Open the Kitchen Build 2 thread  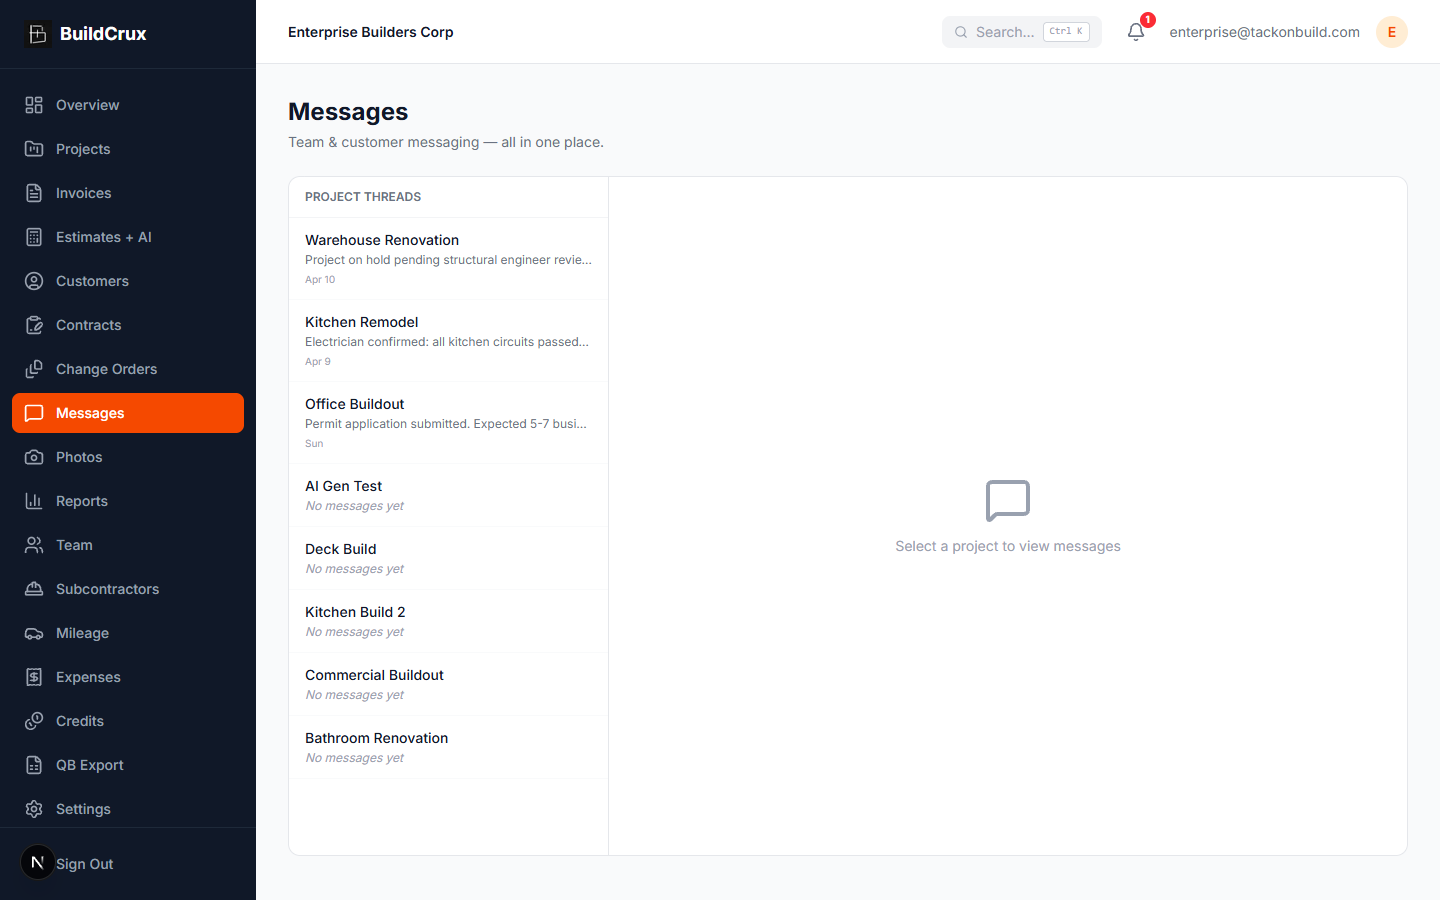[448, 621]
